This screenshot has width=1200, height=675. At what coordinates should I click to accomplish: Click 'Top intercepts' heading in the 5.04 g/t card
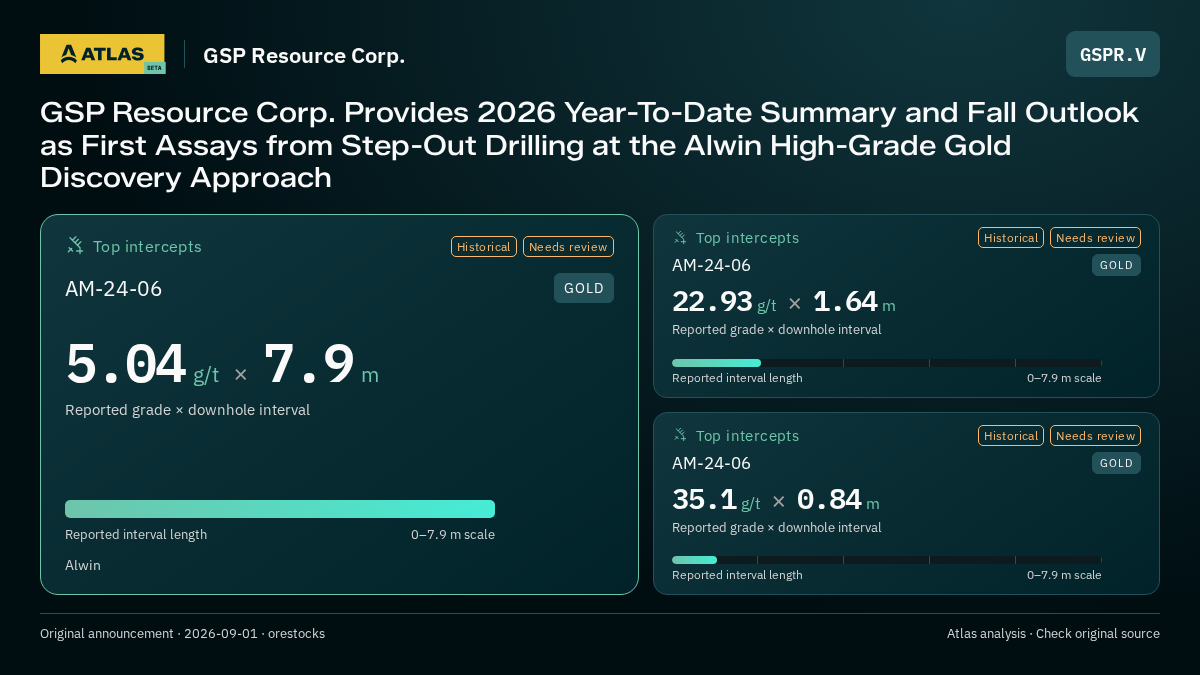147,246
